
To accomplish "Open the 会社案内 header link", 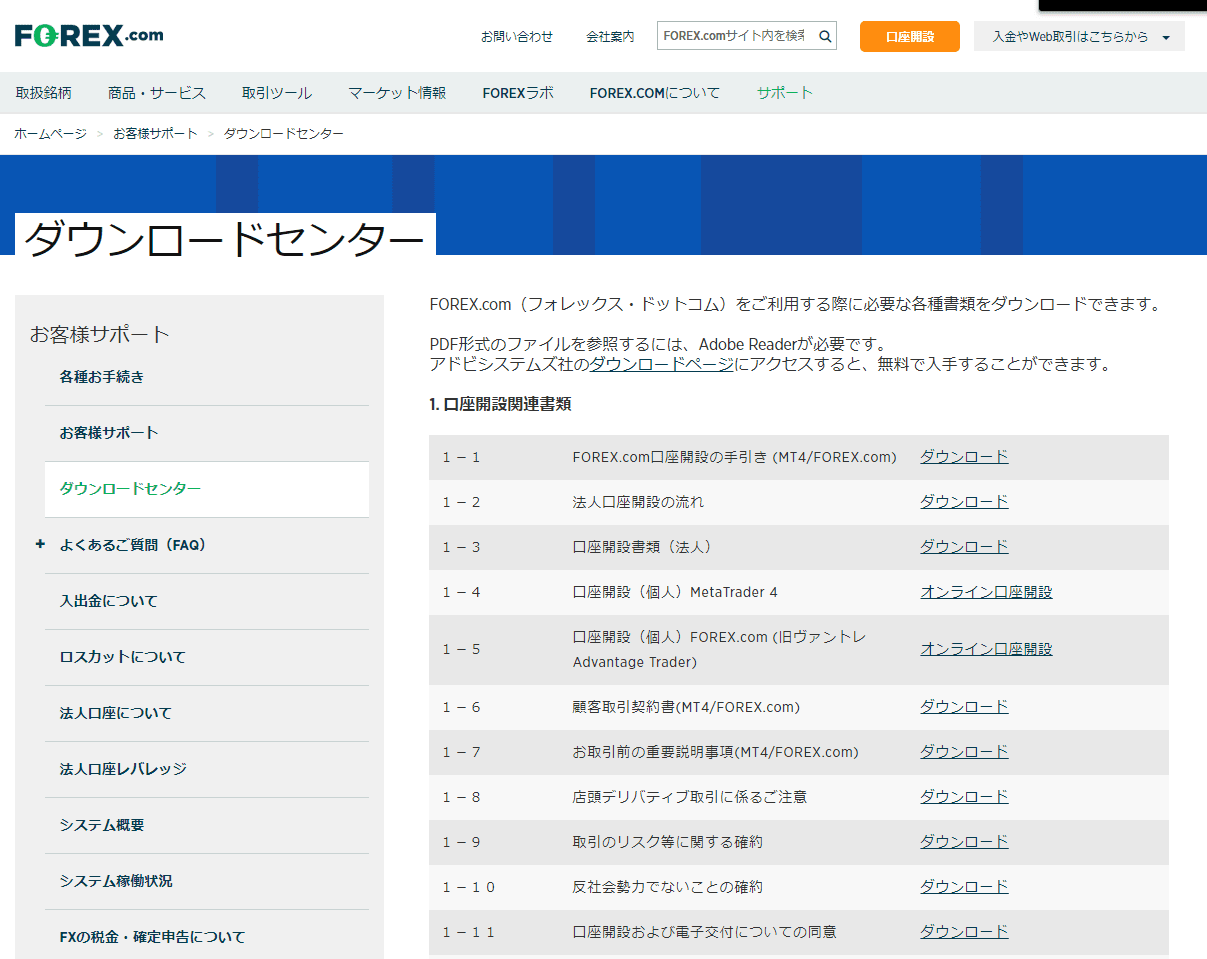I will (610, 37).
